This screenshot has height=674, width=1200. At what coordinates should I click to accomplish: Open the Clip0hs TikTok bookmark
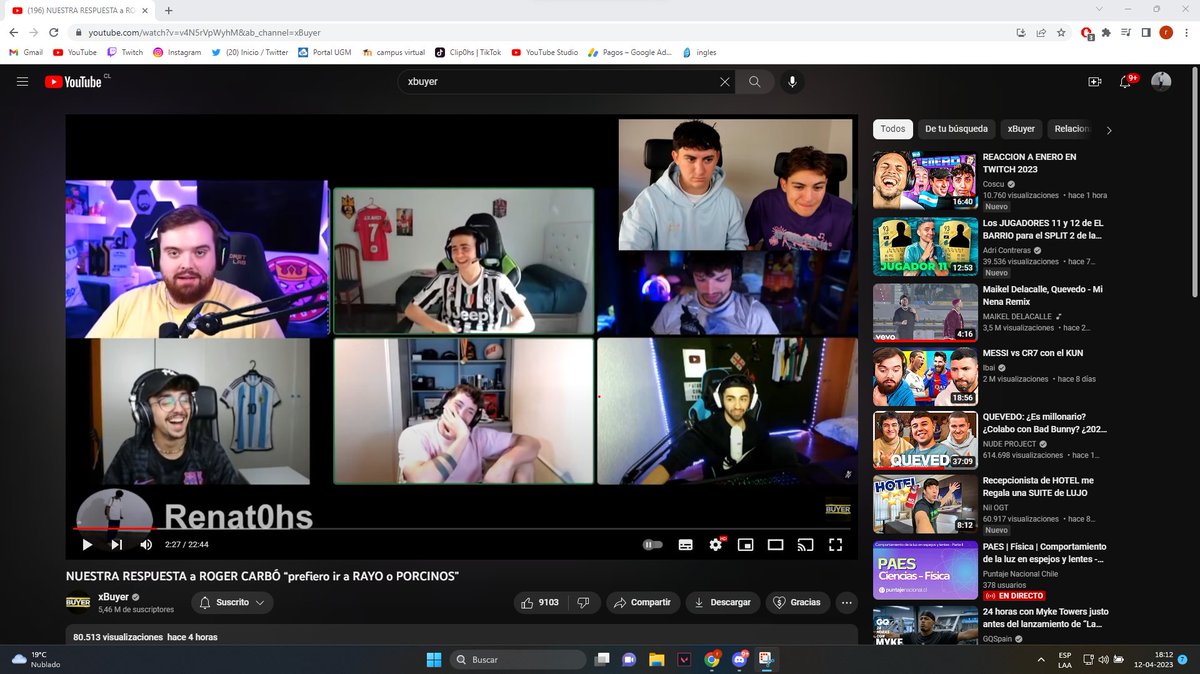tap(468, 52)
